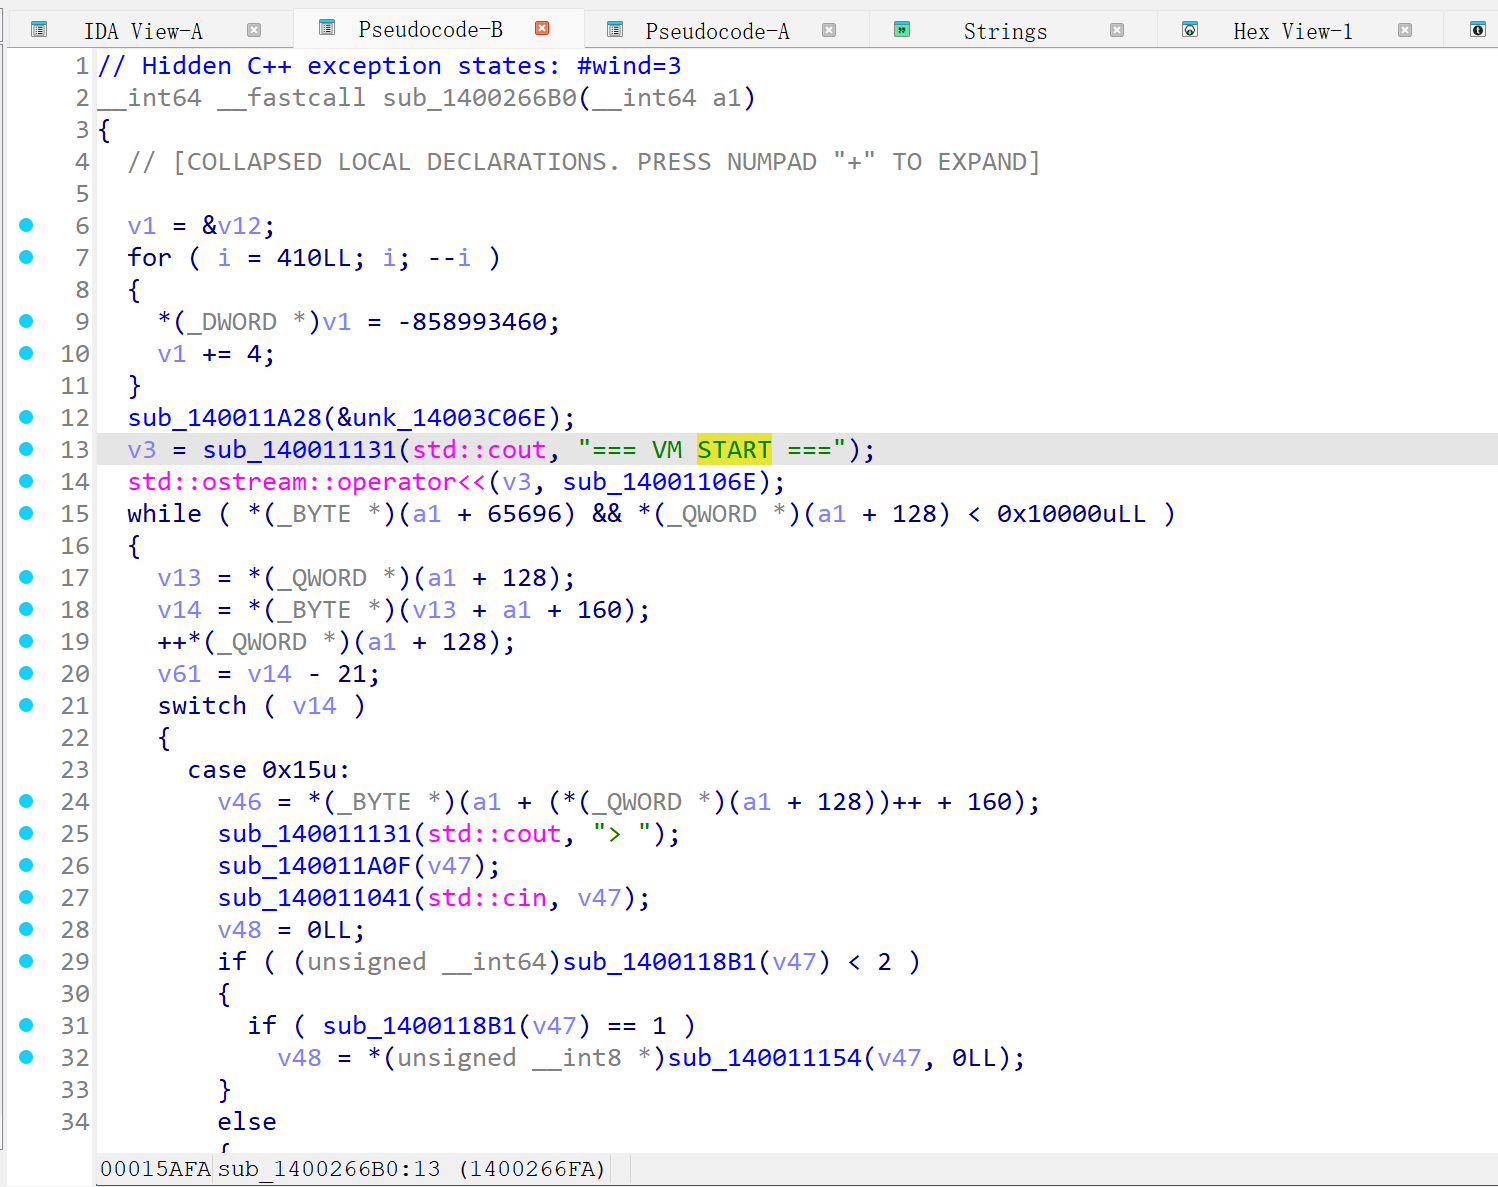Image resolution: width=1498 pixels, height=1187 pixels.
Task: Switch to the Pseudocode-A tab
Action: tap(717, 31)
